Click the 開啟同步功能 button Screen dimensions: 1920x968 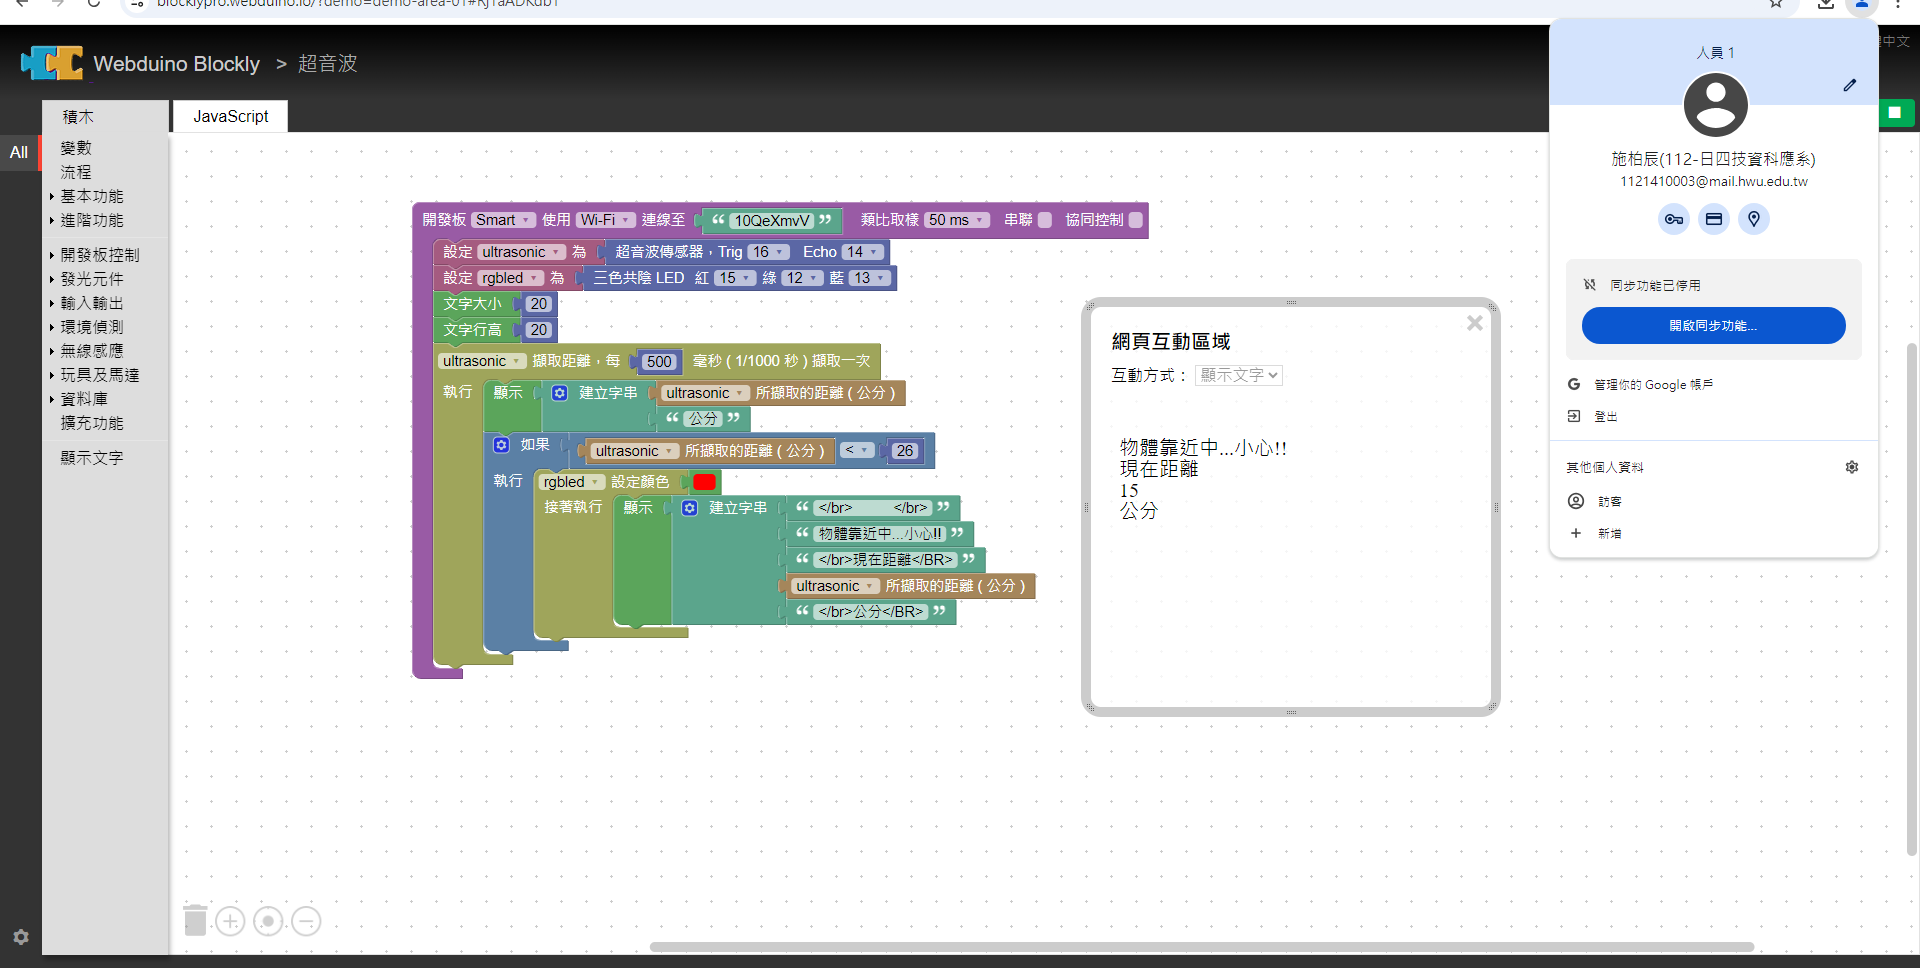coord(1712,326)
